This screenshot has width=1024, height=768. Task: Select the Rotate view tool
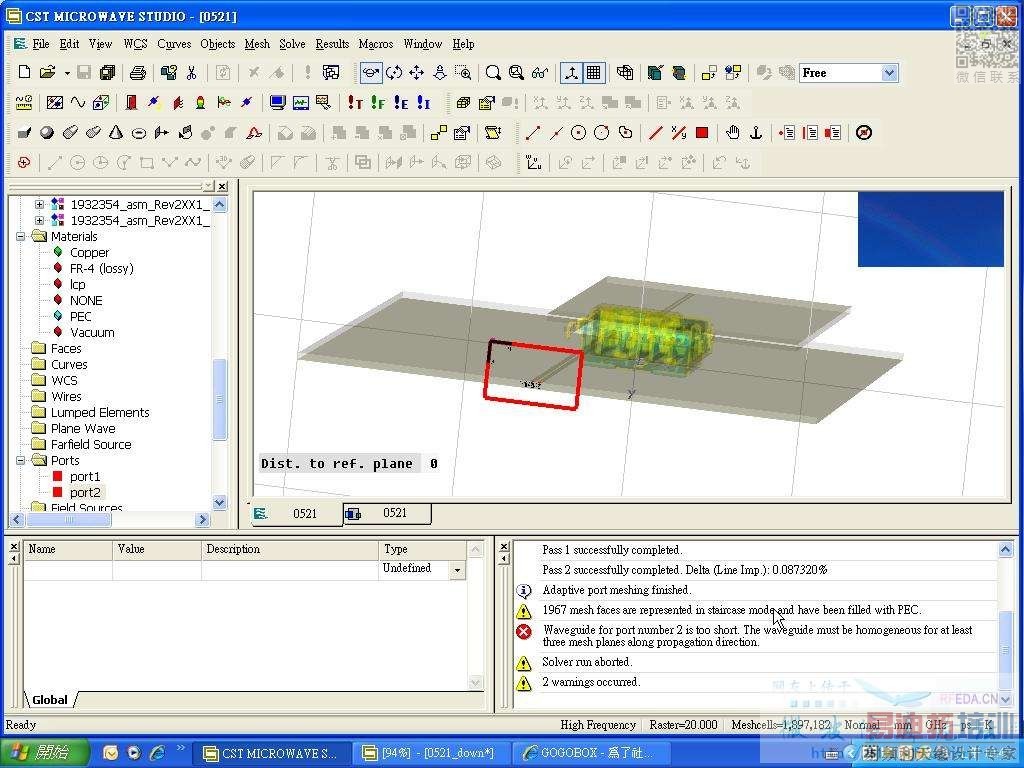coord(394,72)
